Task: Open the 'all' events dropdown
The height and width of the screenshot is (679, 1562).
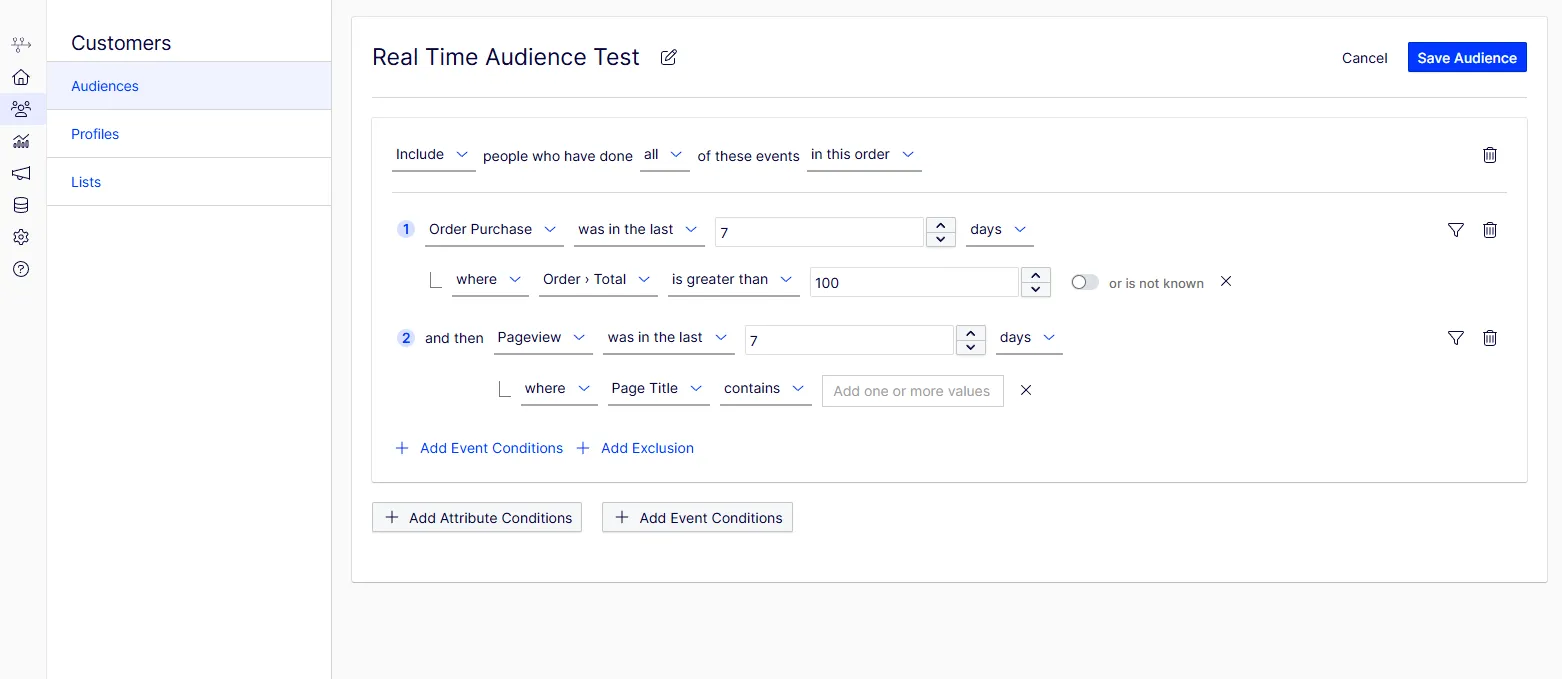Action: point(665,155)
